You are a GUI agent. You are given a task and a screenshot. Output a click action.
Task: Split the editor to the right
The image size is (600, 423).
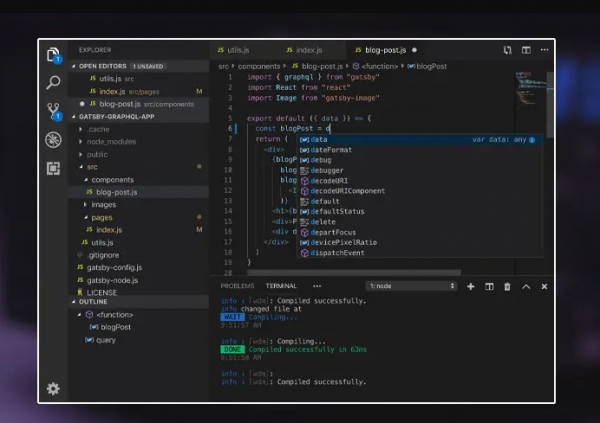tap(526, 50)
